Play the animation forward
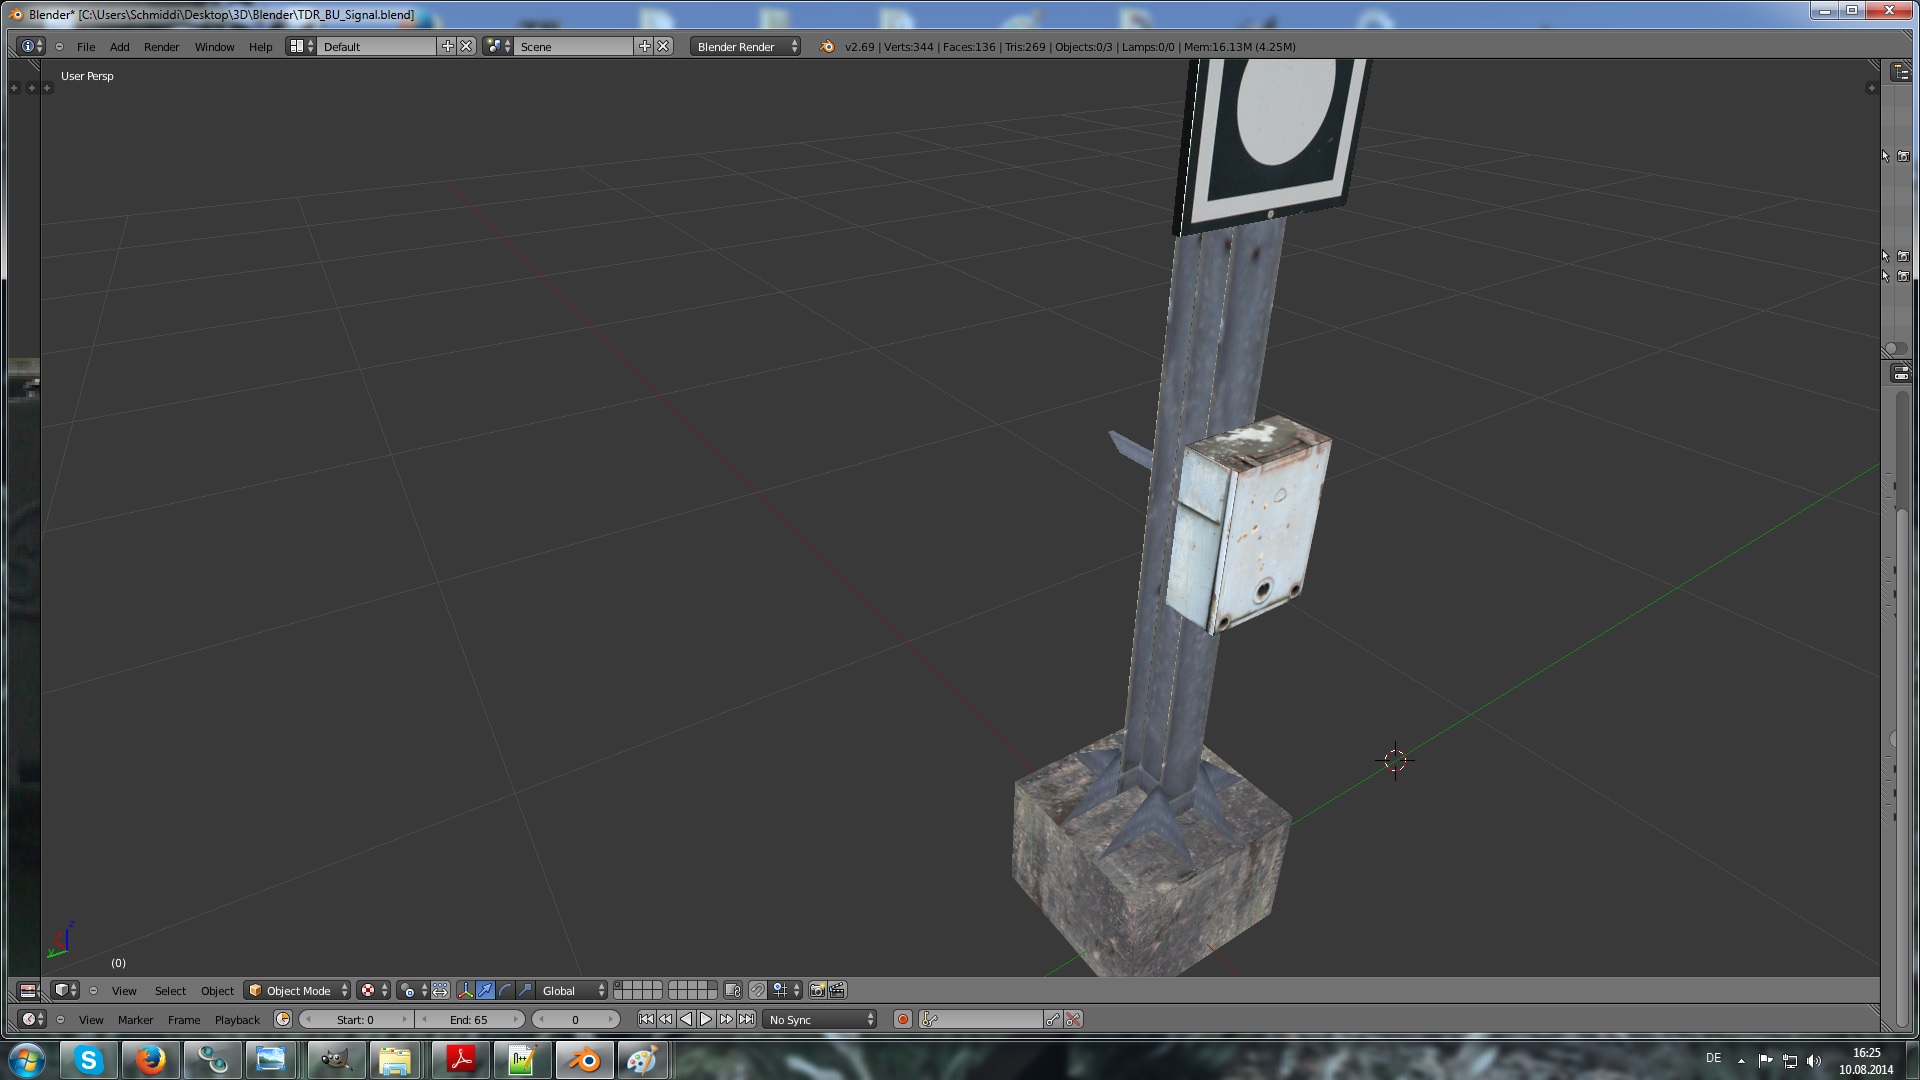The height and width of the screenshot is (1080, 1920). point(706,1019)
